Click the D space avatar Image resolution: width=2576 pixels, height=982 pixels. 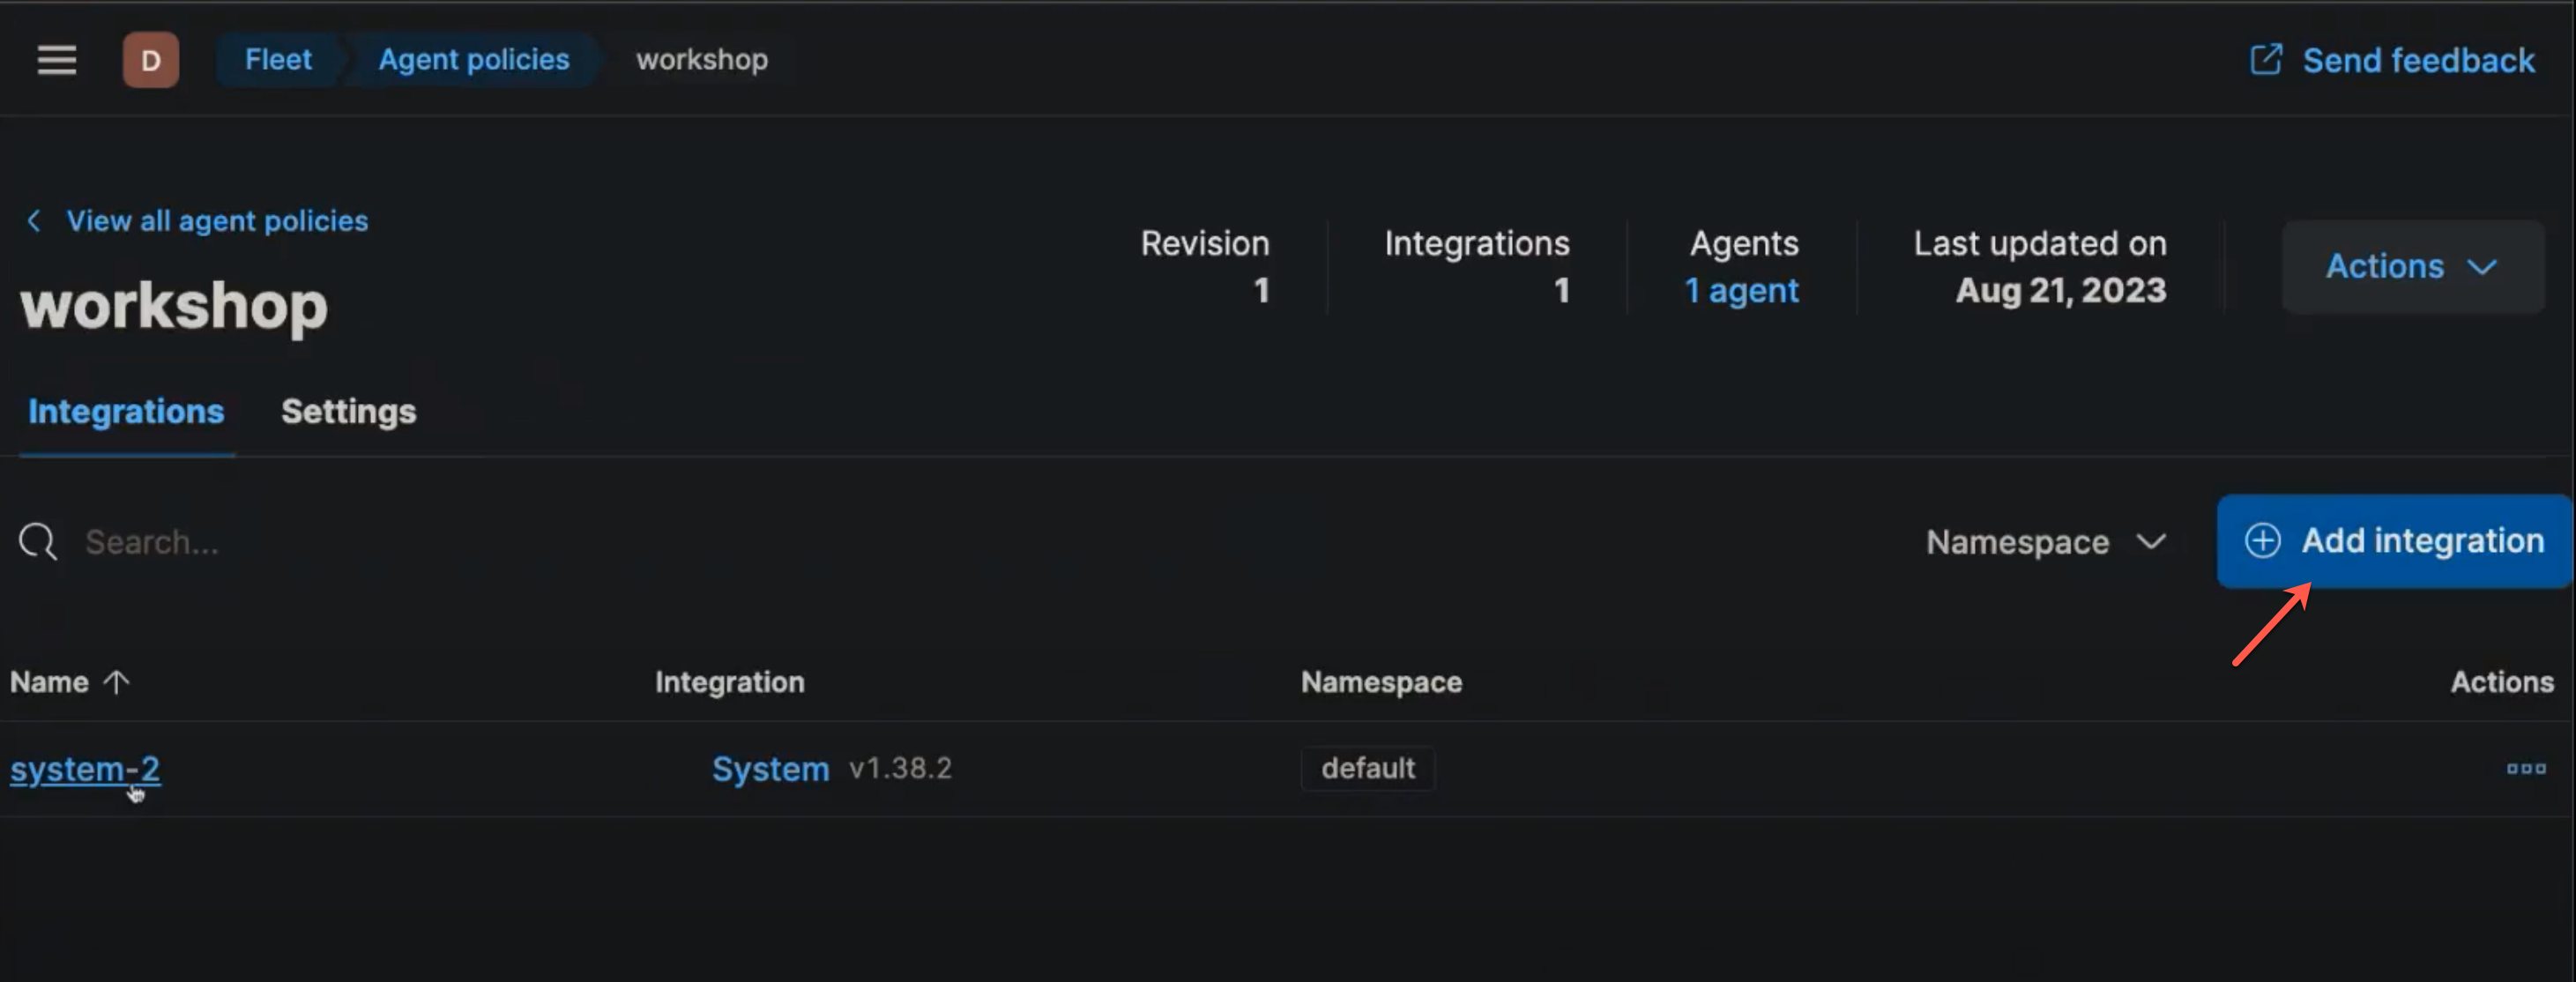point(151,60)
